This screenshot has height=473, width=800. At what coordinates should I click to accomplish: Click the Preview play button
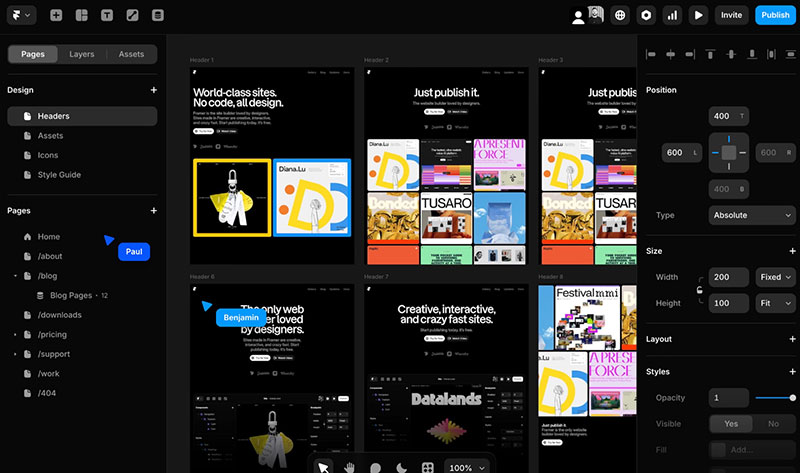pos(698,15)
